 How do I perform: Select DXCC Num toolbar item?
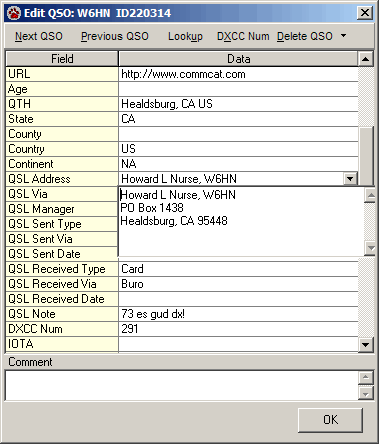(x=243, y=36)
